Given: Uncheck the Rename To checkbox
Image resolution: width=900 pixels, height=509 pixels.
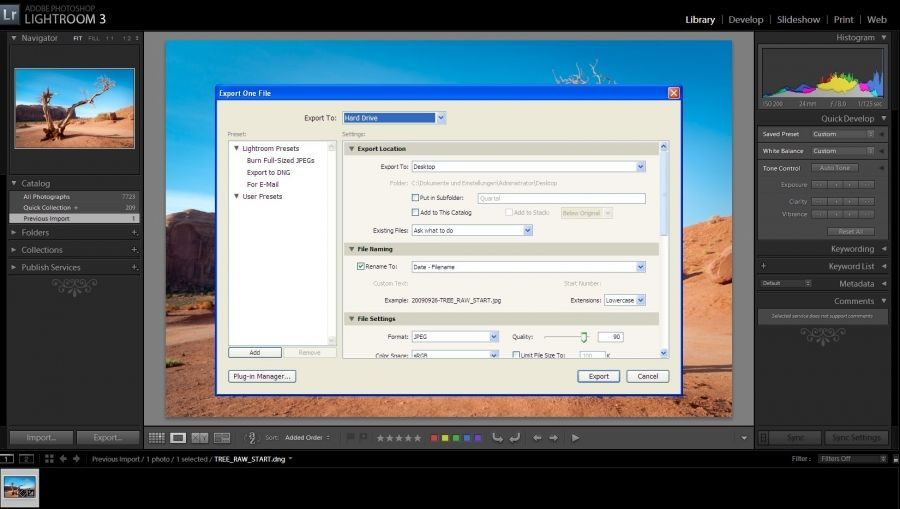Looking at the screenshot, I should (361, 267).
